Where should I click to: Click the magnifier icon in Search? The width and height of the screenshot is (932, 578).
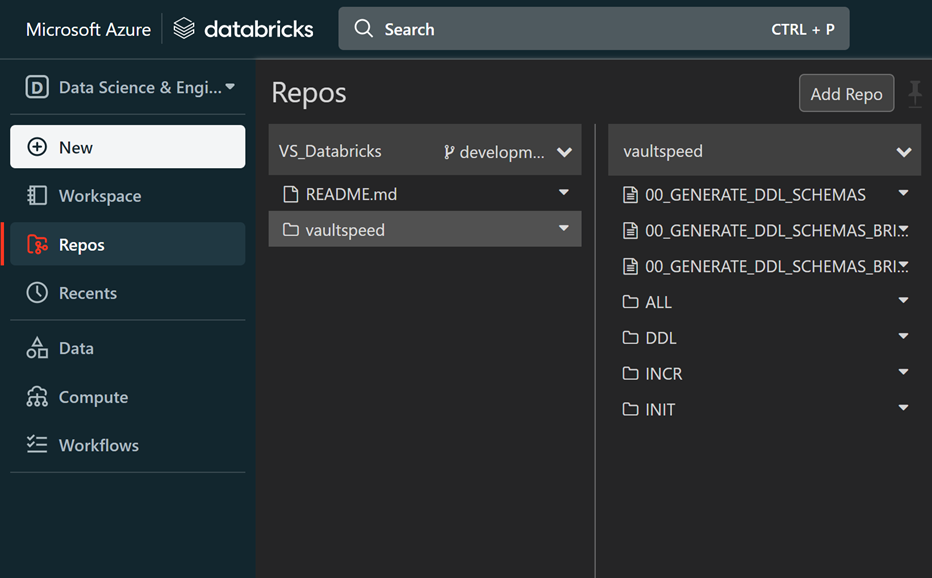pos(364,29)
